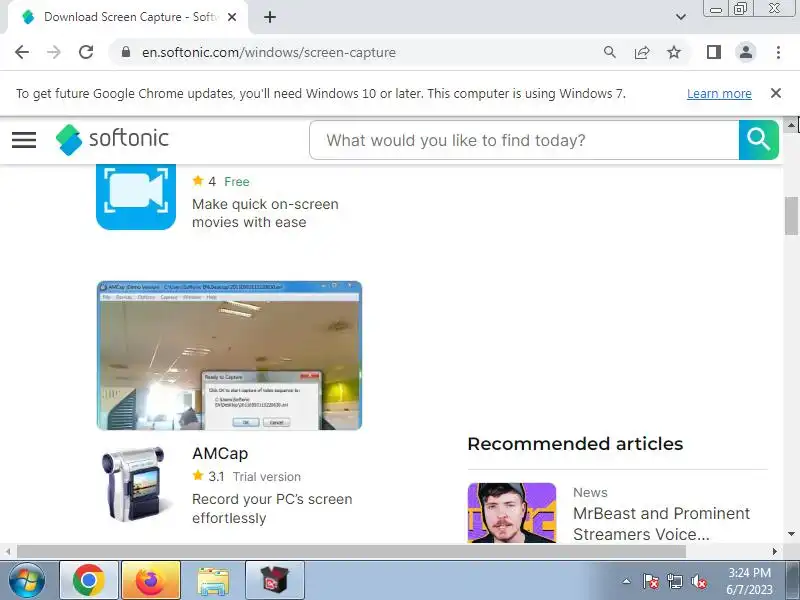This screenshot has width=800, height=600.
Task: Open the Softonic hamburger menu
Action: pos(24,139)
